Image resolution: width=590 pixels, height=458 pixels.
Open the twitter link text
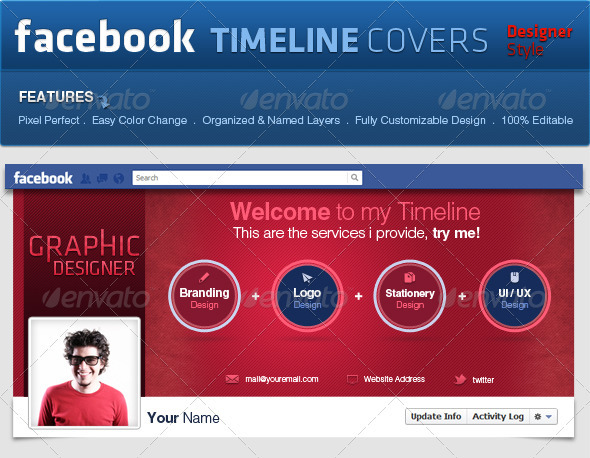(x=483, y=380)
